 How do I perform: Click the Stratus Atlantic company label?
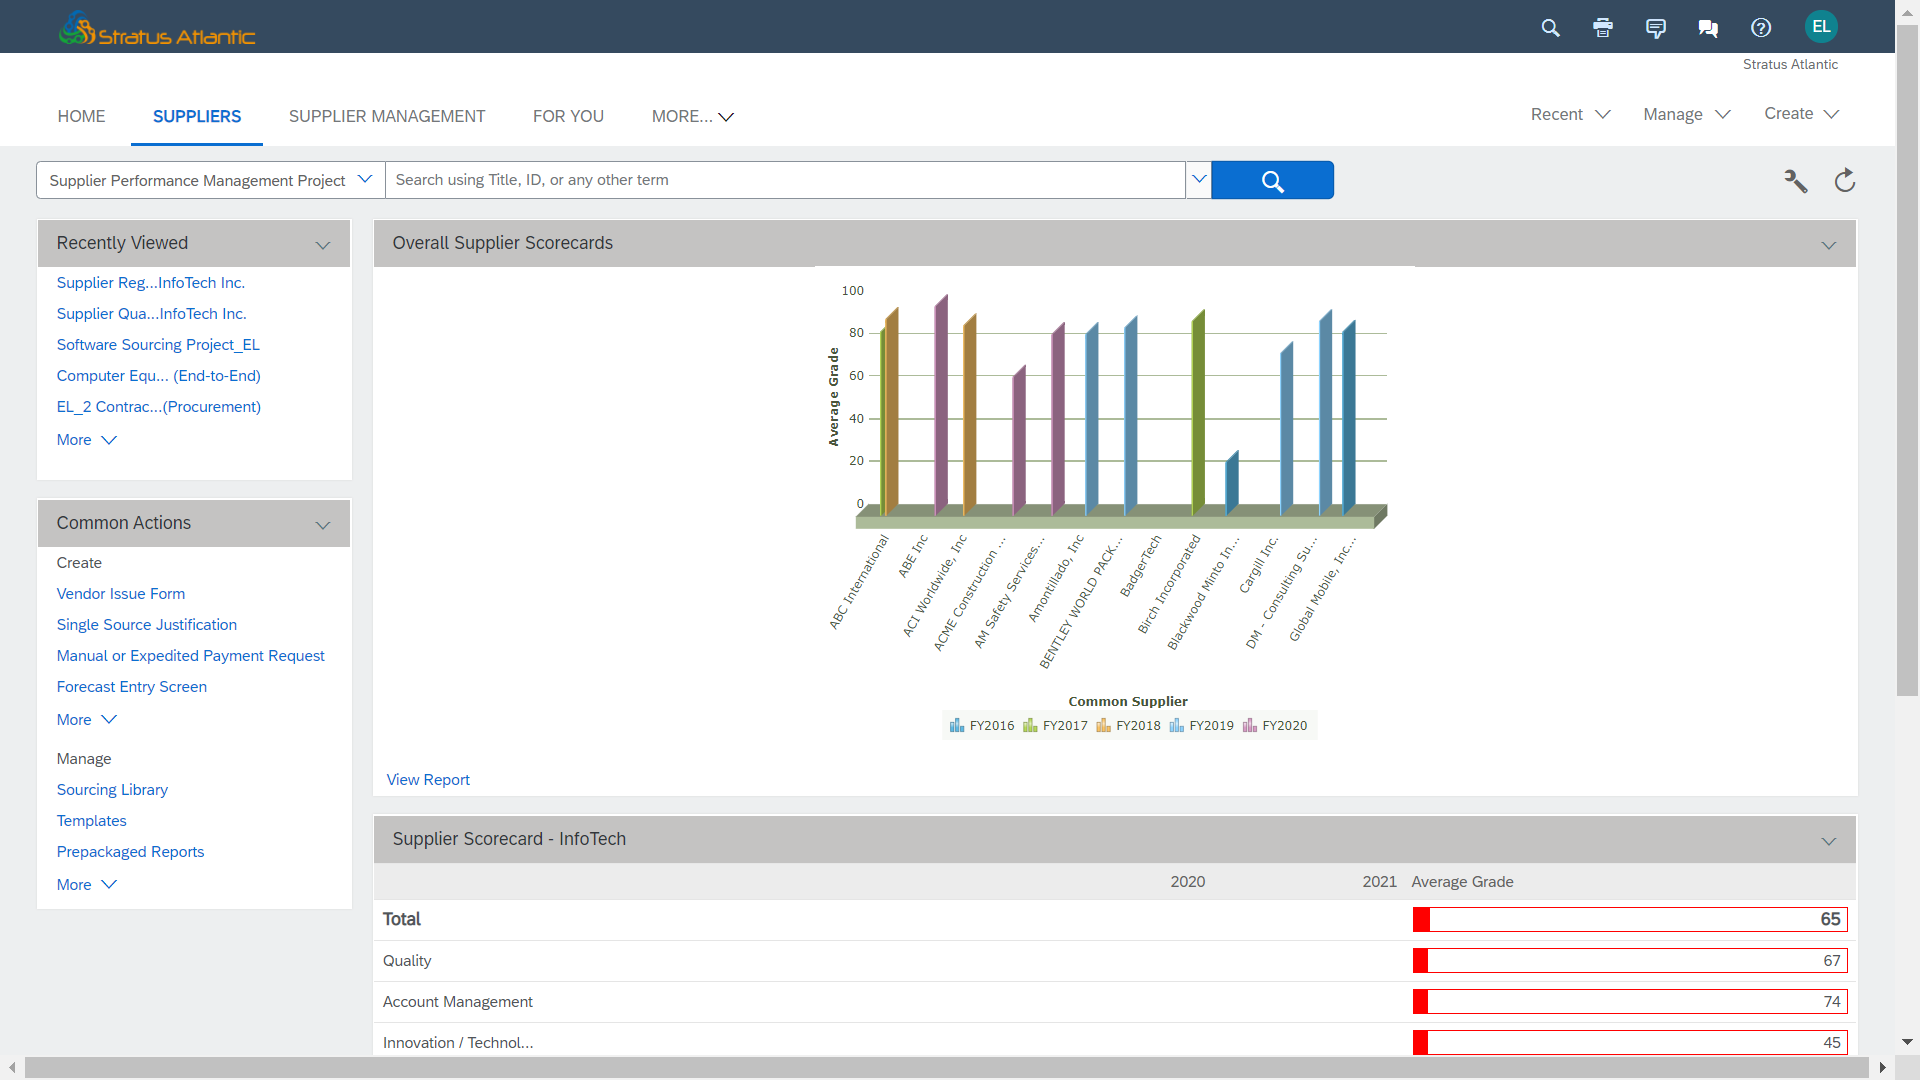[x=1790, y=64]
